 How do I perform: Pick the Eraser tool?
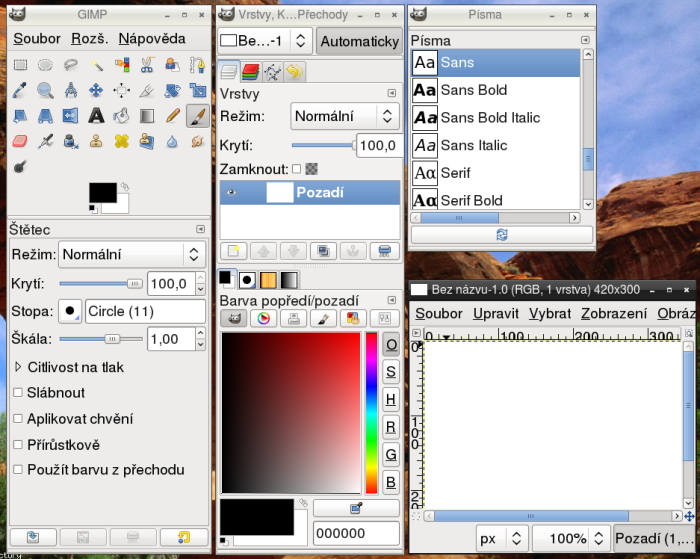point(20,141)
